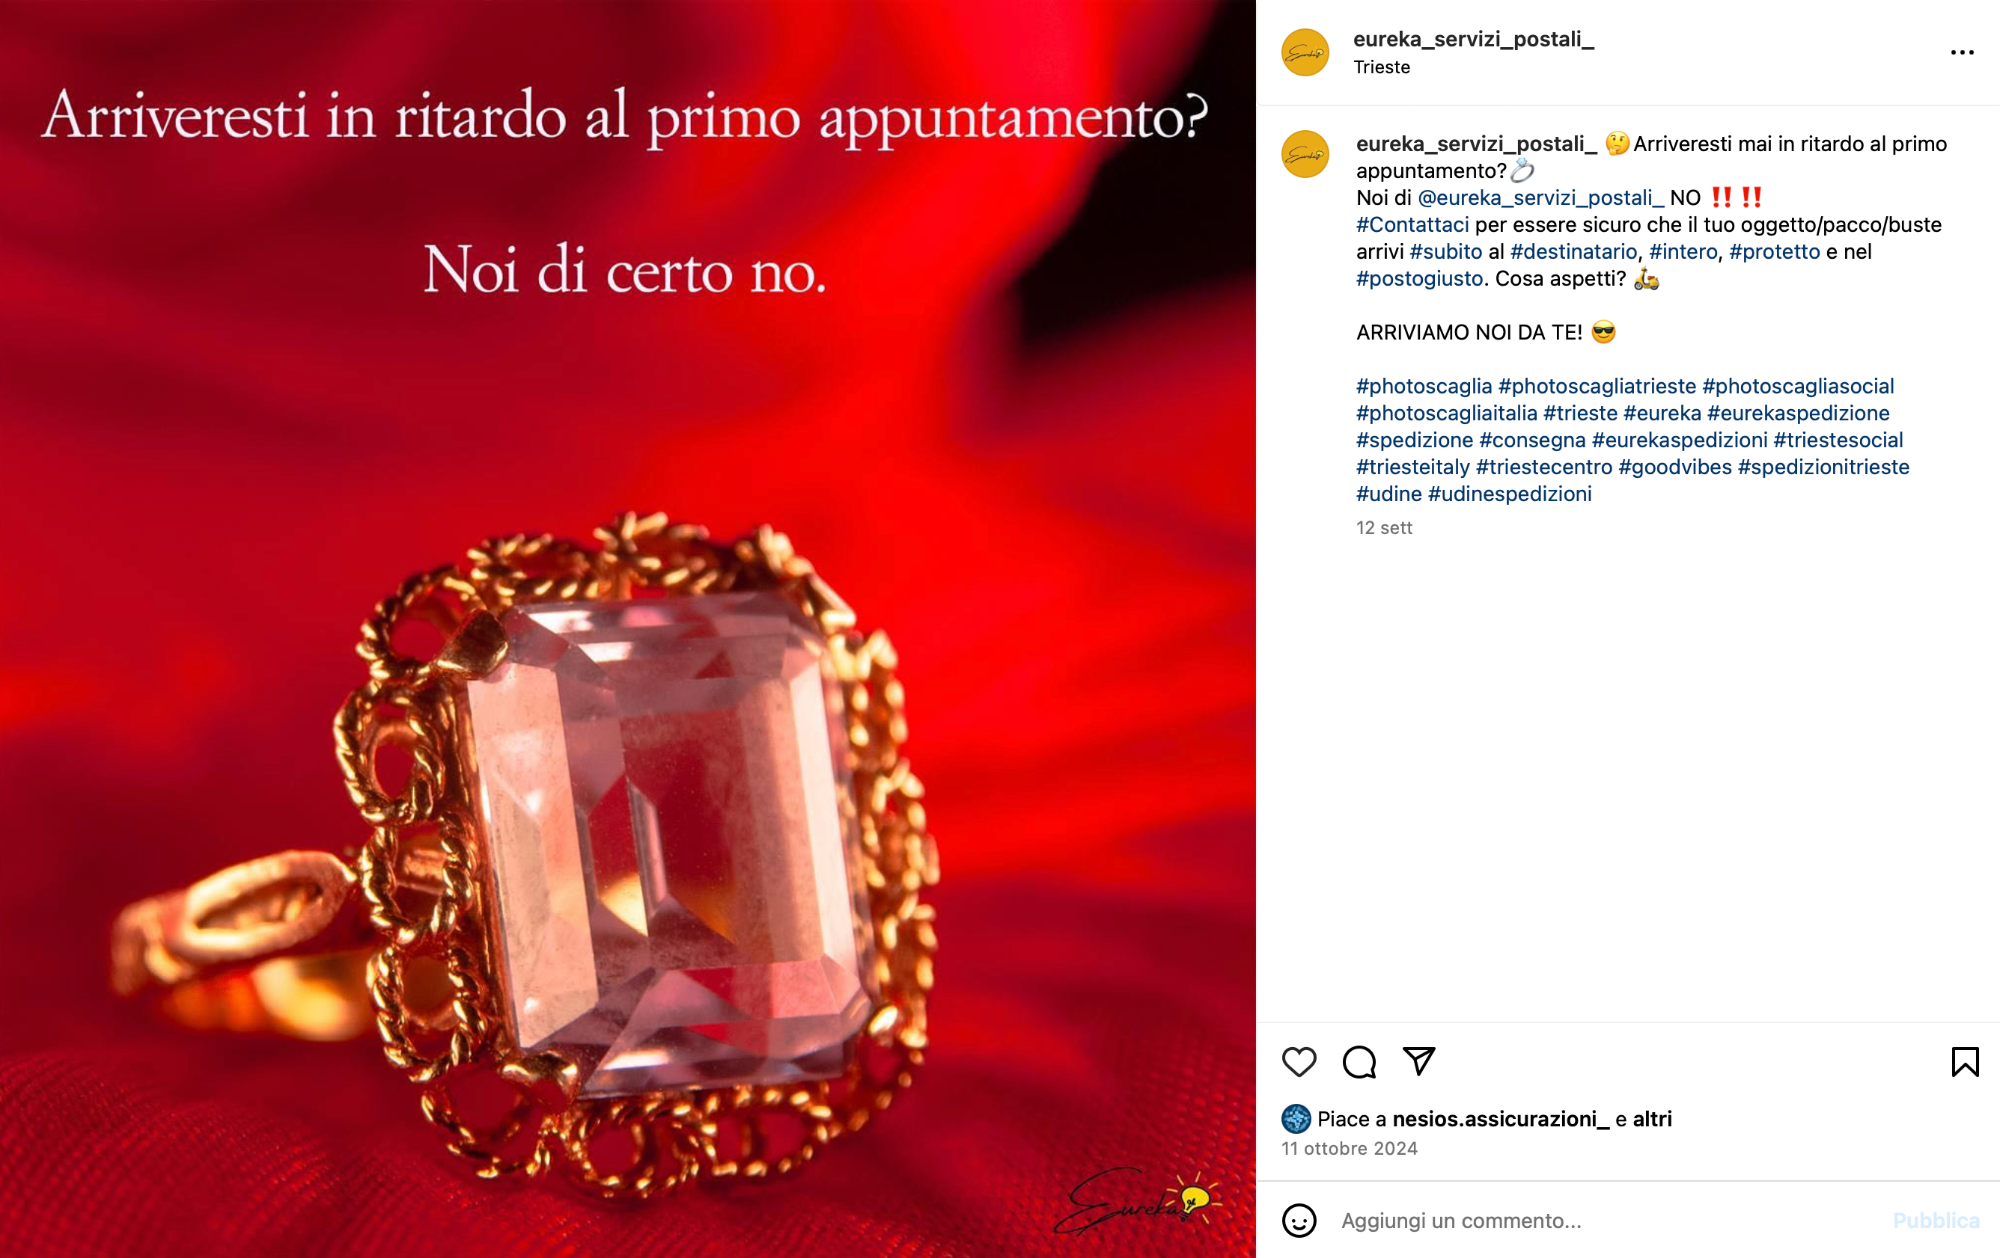Open nesios.assicurazioni_ profile from likes
2000x1258 pixels.
pos(1500,1119)
